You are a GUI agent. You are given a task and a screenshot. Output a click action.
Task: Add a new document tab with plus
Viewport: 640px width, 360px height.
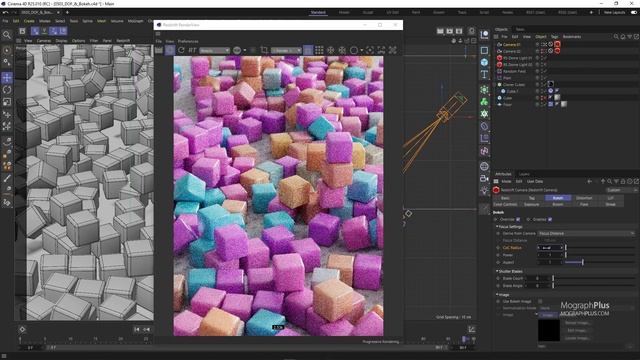click(67, 13)
